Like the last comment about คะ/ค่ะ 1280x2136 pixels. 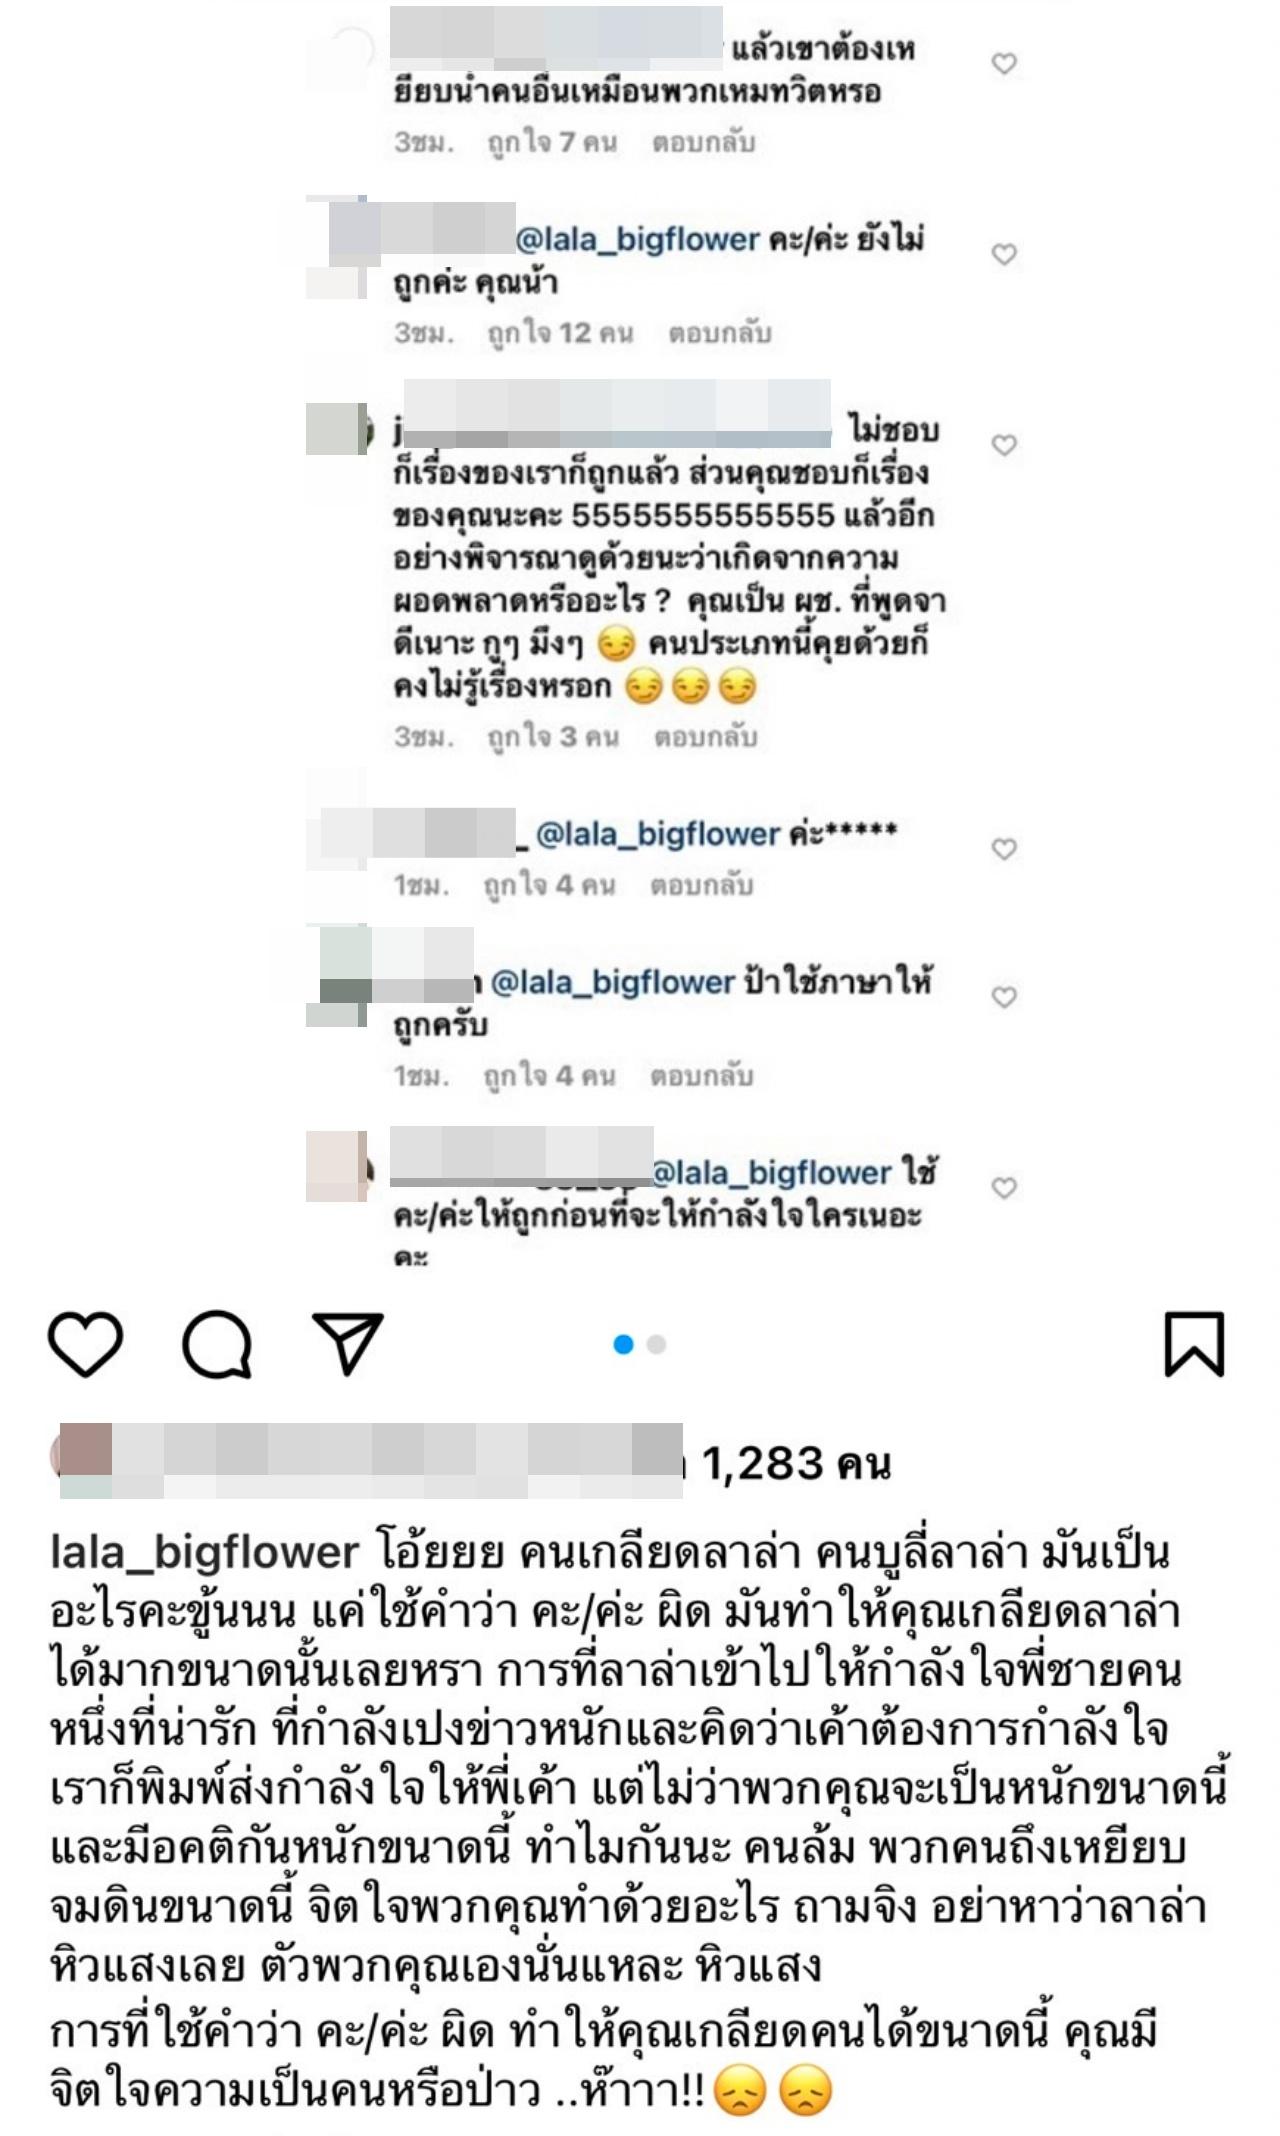[1004, 1188]
